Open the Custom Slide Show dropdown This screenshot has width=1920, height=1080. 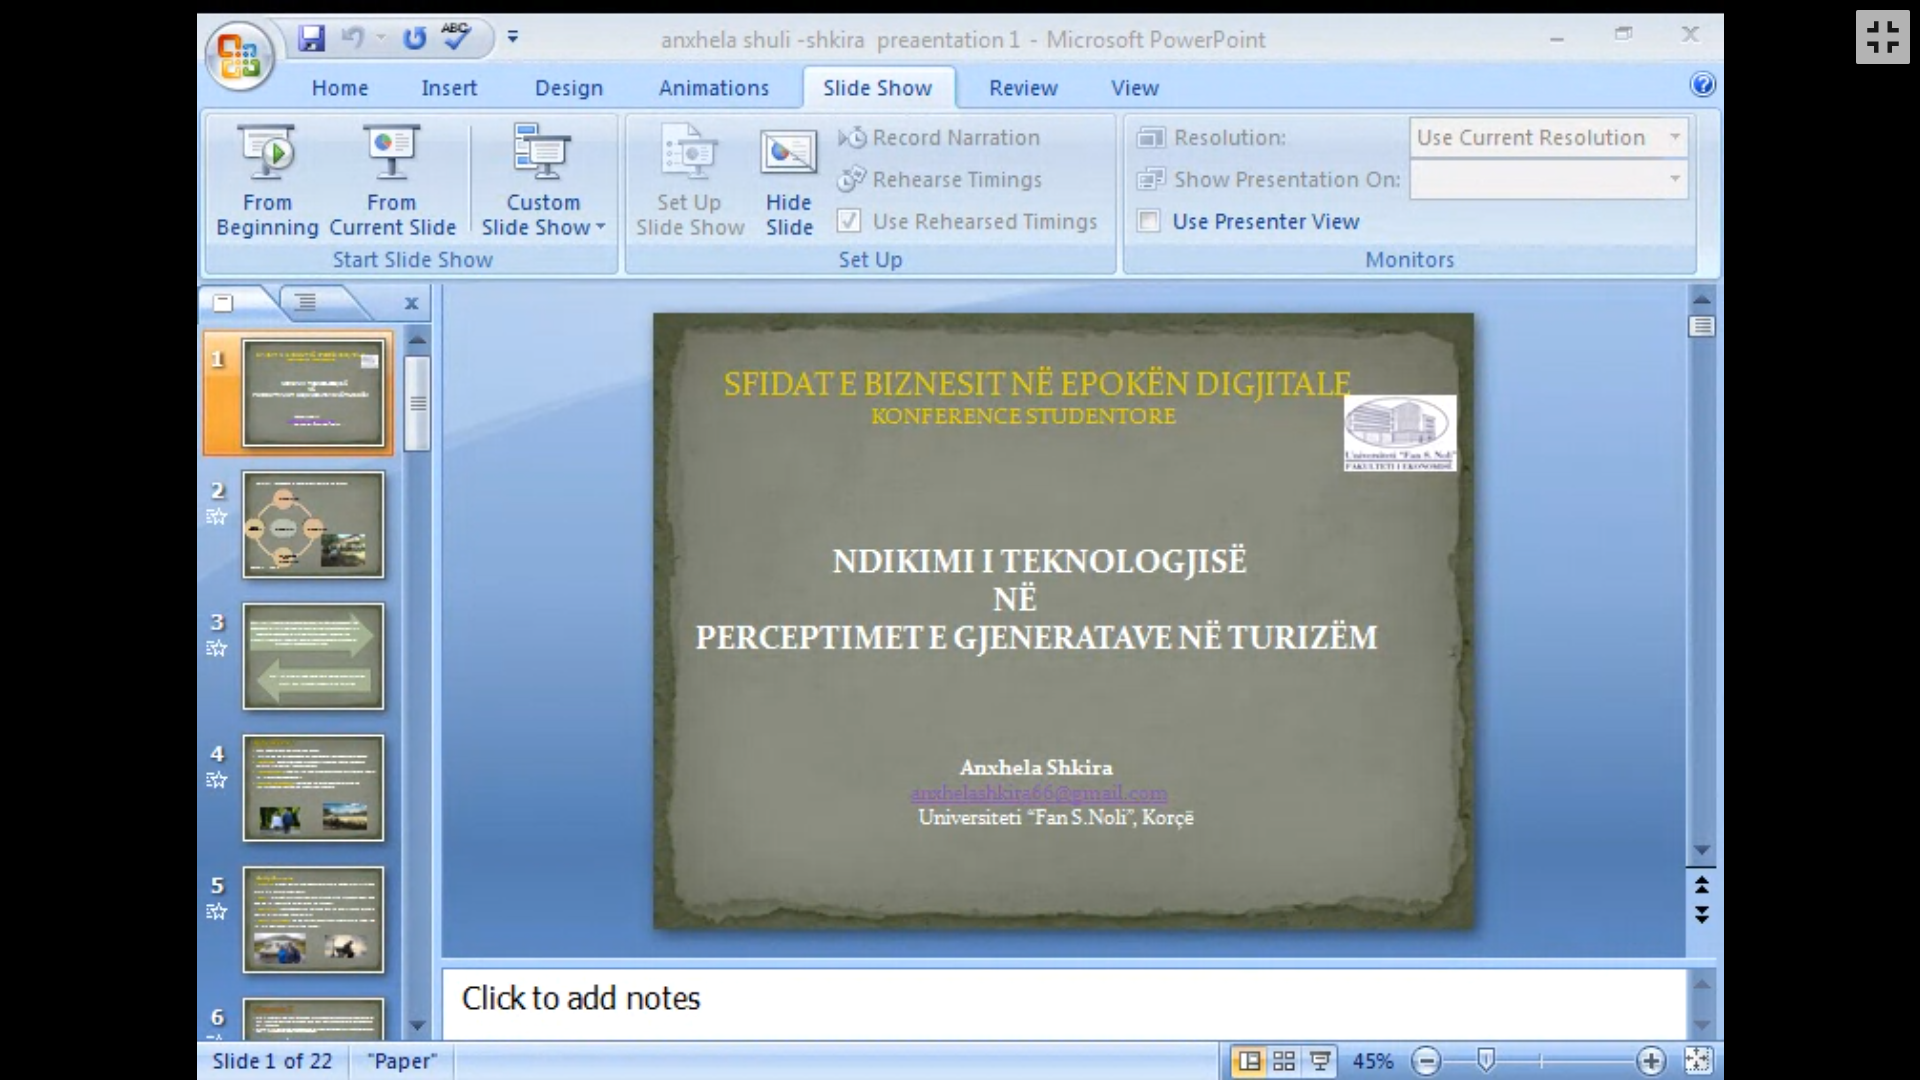pyautogui.click(x=543, y=180)
